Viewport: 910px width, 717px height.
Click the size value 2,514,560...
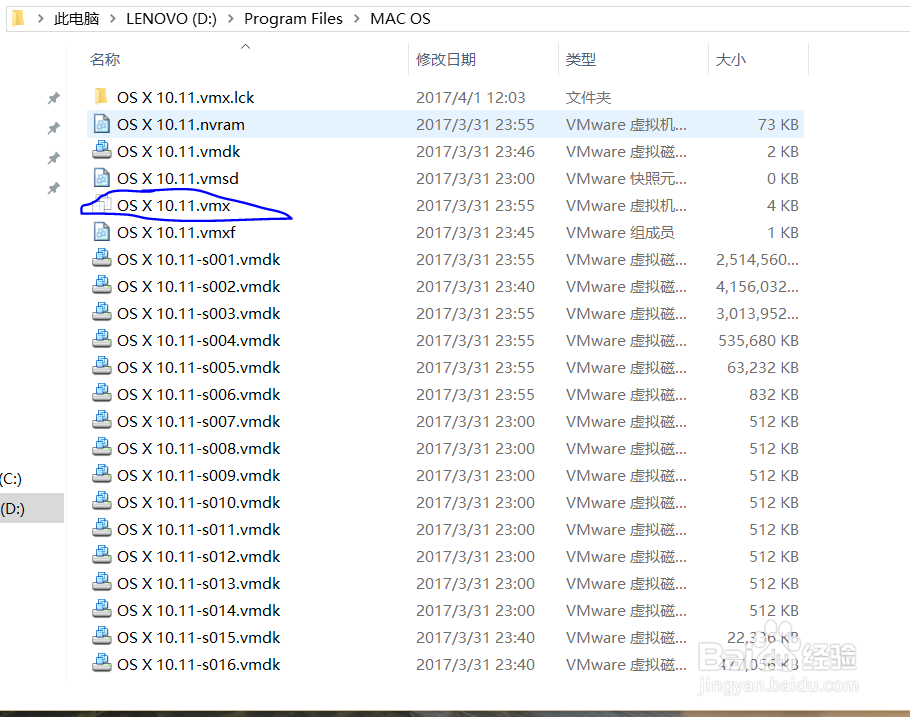point(757,260)
